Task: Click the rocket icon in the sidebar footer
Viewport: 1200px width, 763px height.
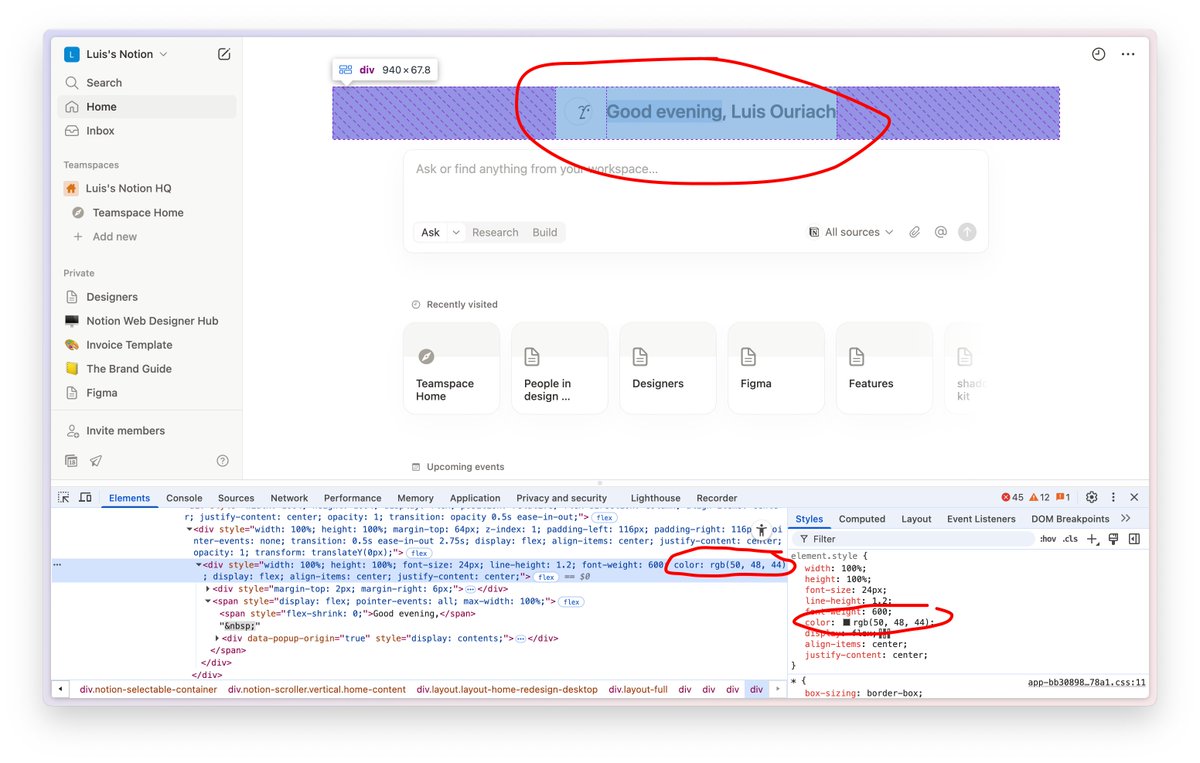Action: [96, 461]
